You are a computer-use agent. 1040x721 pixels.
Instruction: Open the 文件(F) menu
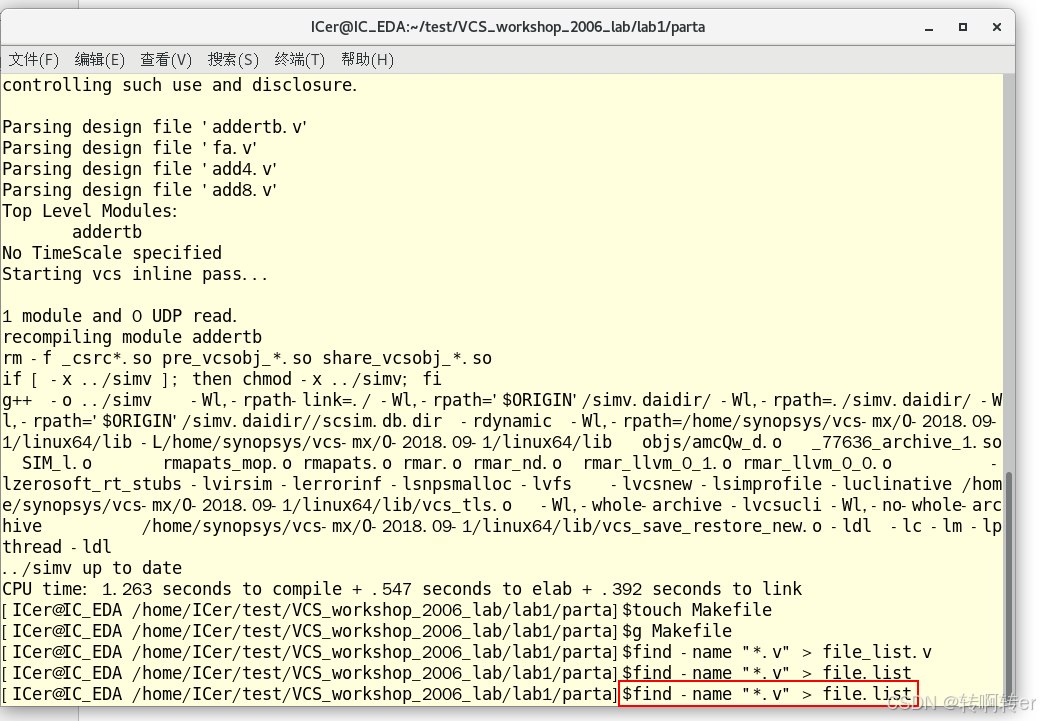tap(33, 59)
